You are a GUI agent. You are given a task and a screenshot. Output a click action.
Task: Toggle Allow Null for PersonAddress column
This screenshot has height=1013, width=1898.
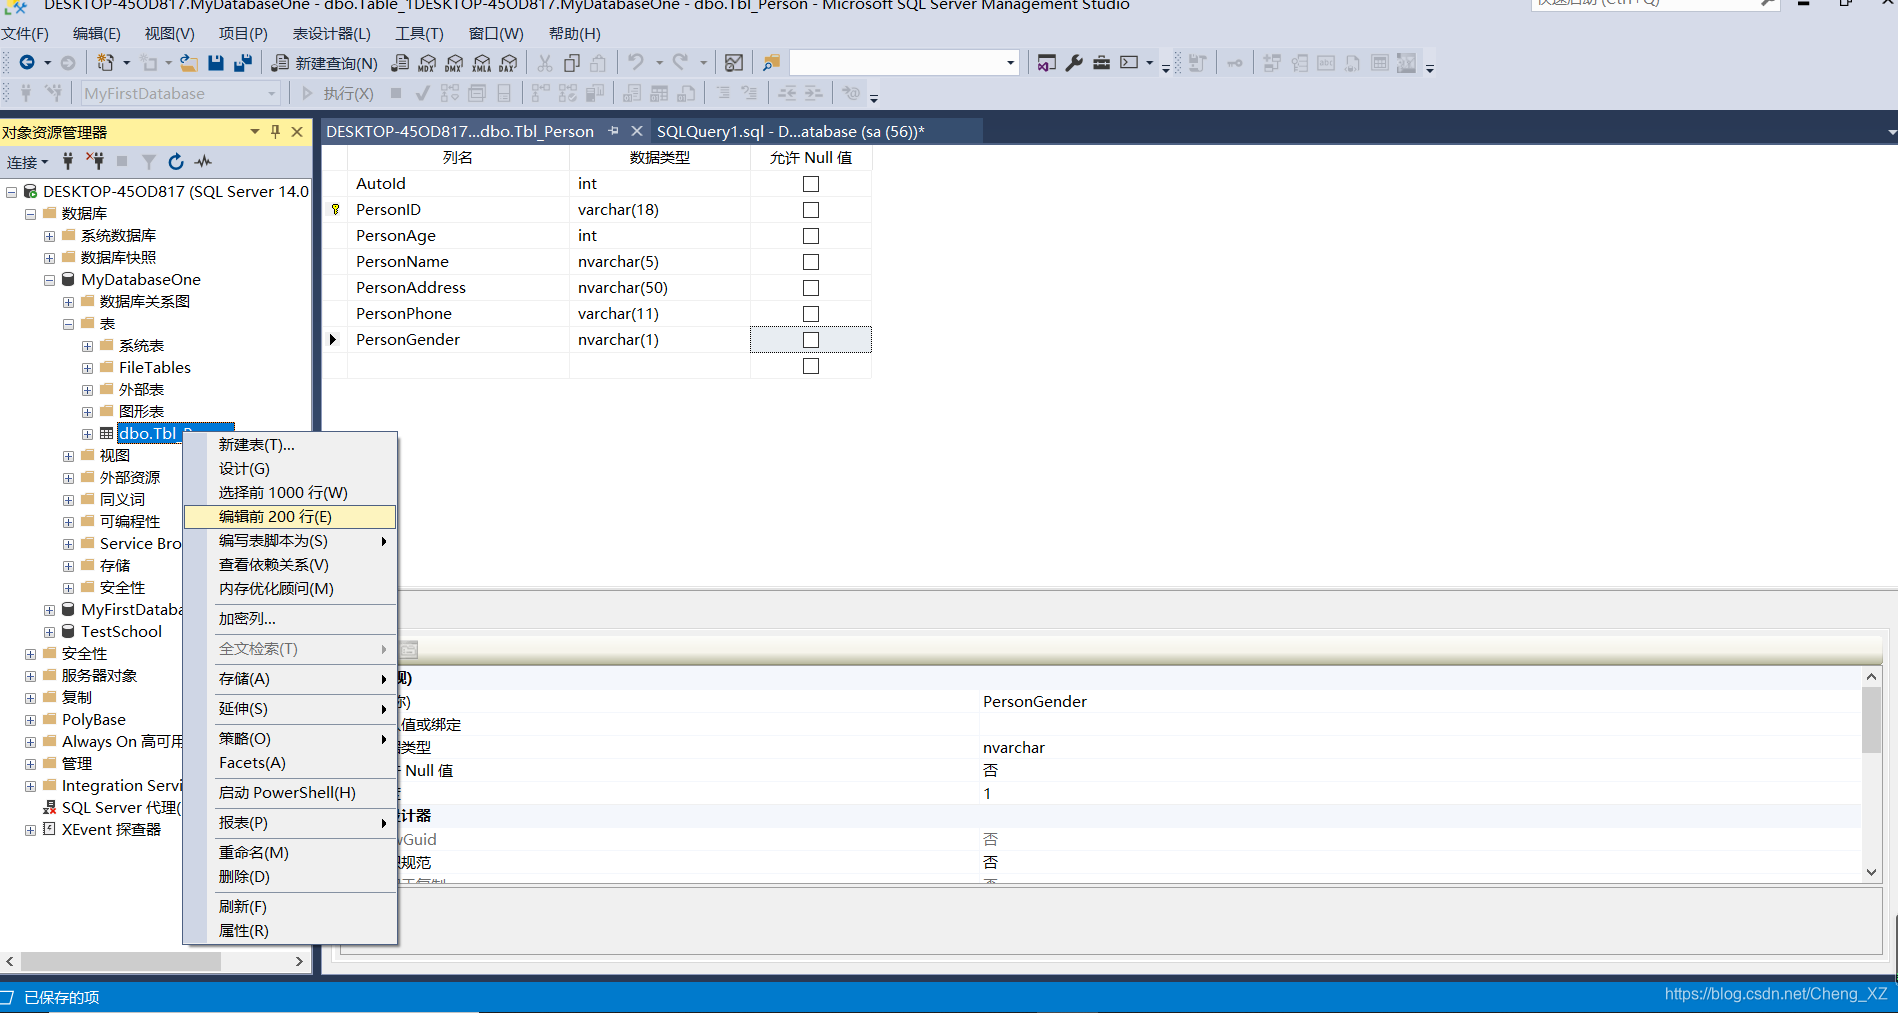(811, 288)
